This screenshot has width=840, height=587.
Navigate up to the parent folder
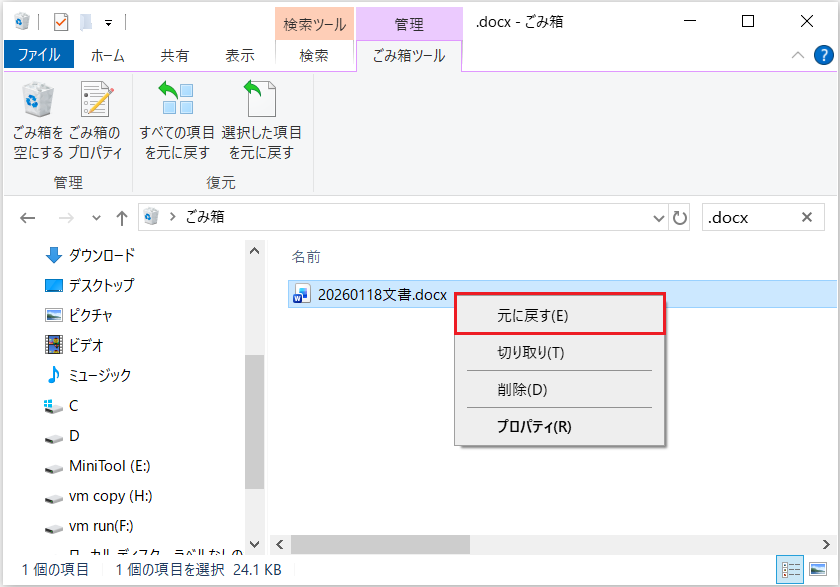(x=122, y=217)
